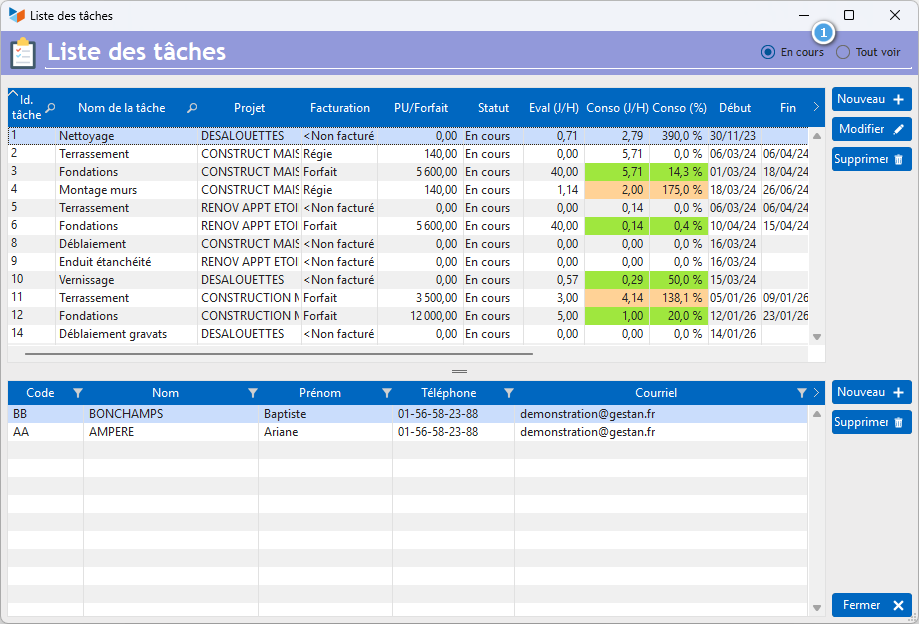Image resolution: width=919 pixels, height=624 pixels.
Task: Sort tasks by the Projet column header
Action: [x=249, y=108]
